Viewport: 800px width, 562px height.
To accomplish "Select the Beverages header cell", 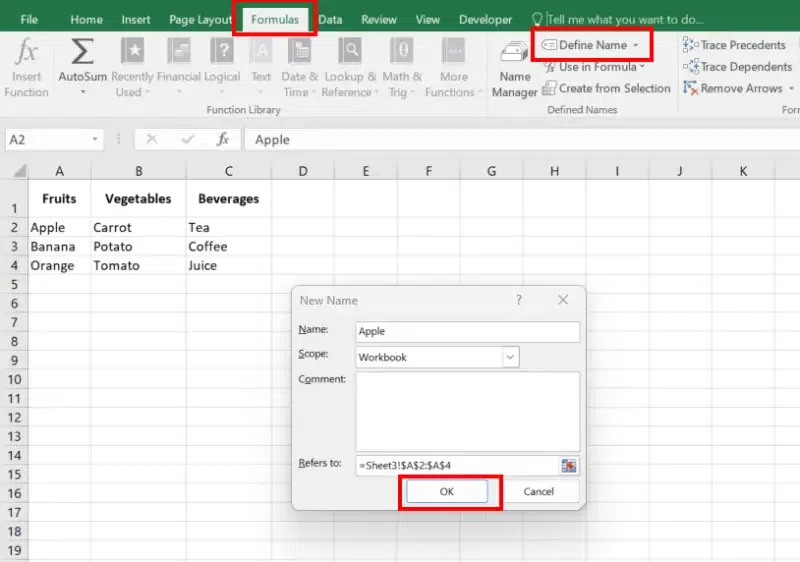I will [229, 199].
